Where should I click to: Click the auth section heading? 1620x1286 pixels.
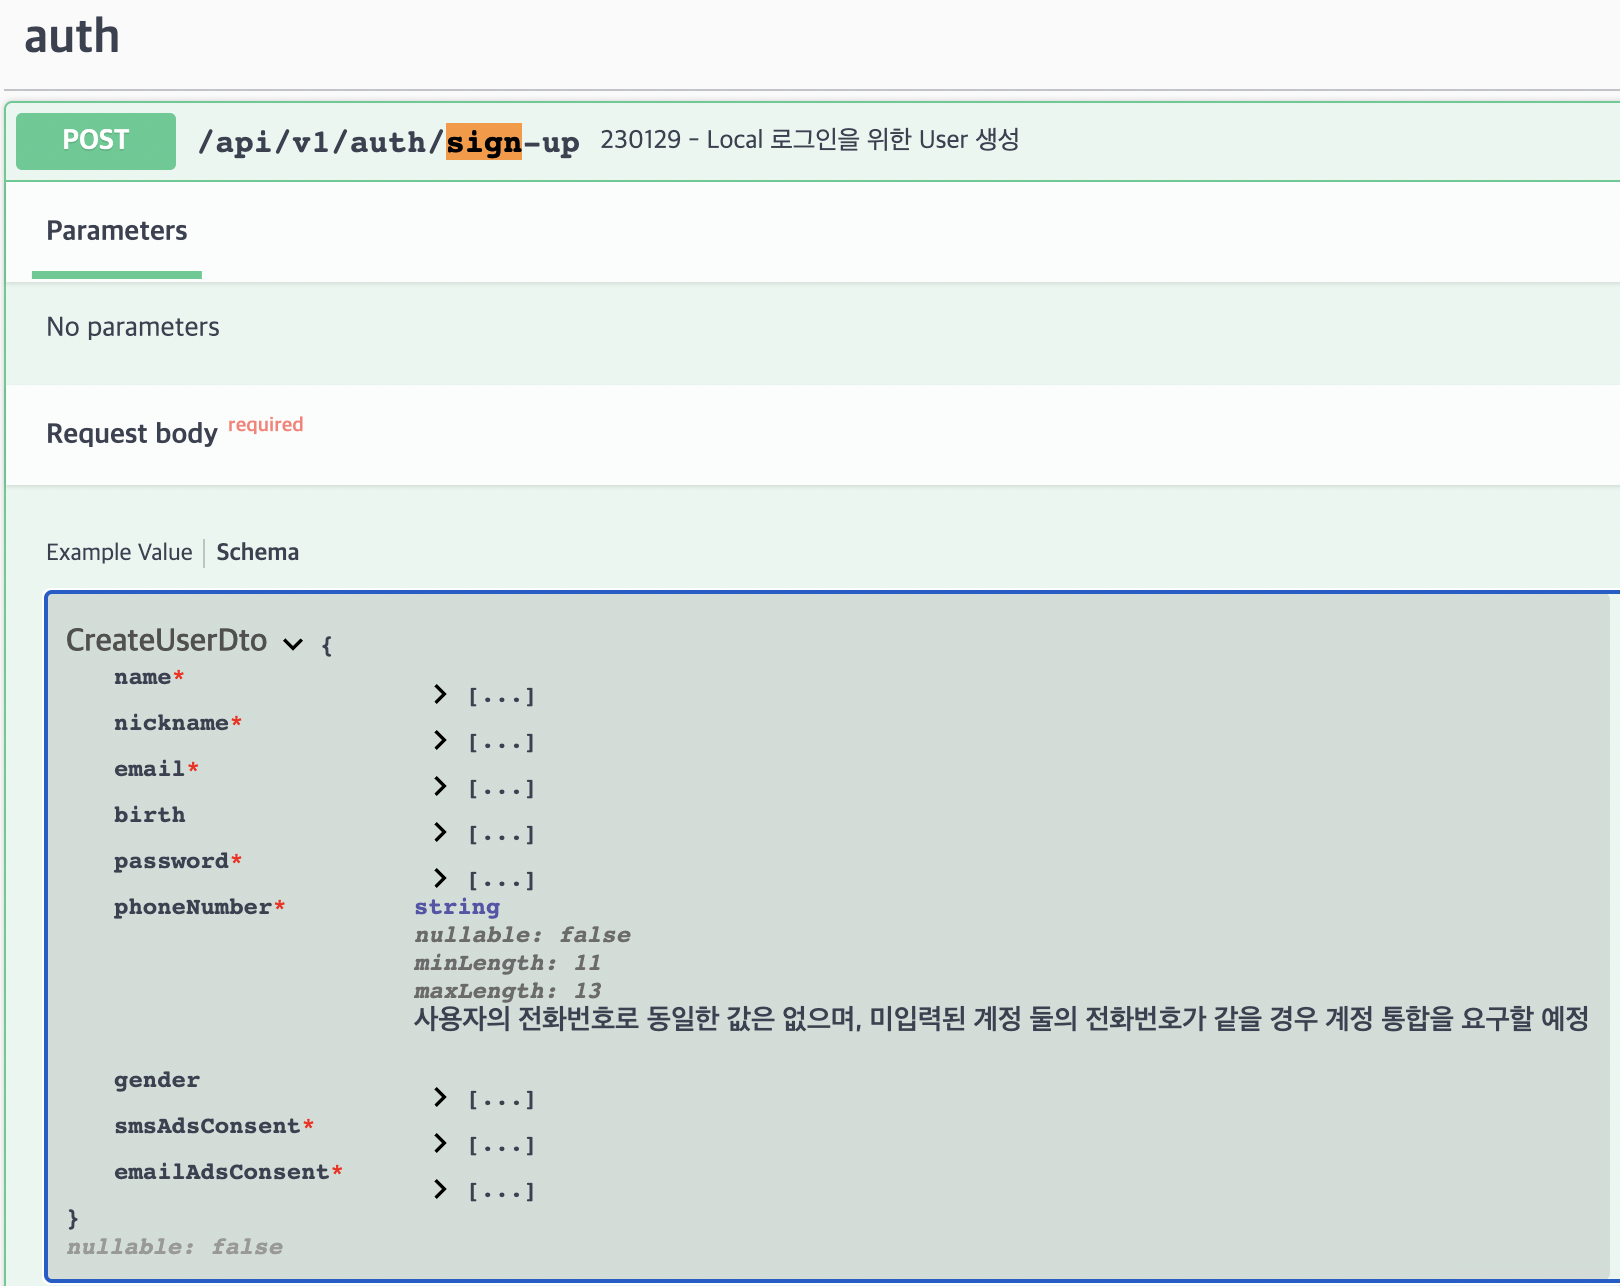(x=71, y=35)
